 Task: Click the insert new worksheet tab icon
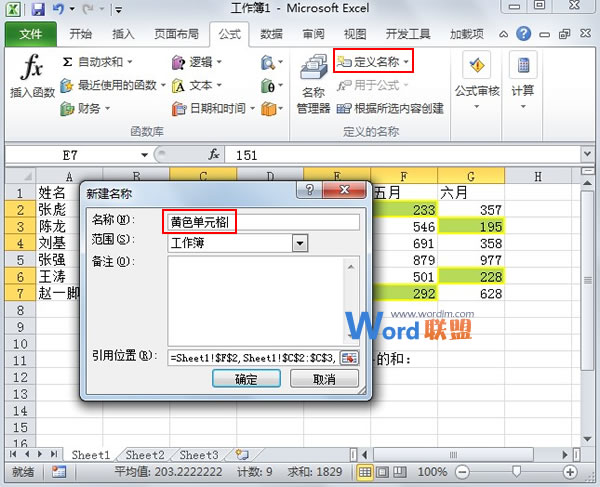pos(242,455)
